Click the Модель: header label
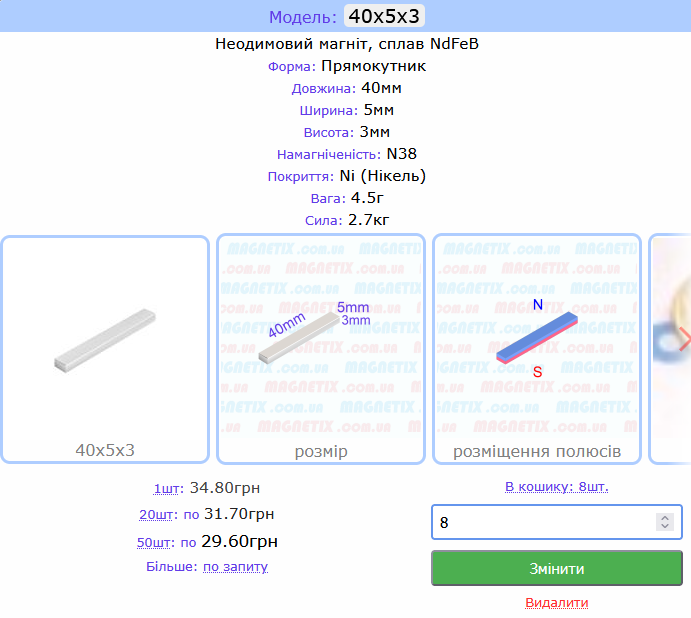The image size is (691, 618). tap(303, 17)
